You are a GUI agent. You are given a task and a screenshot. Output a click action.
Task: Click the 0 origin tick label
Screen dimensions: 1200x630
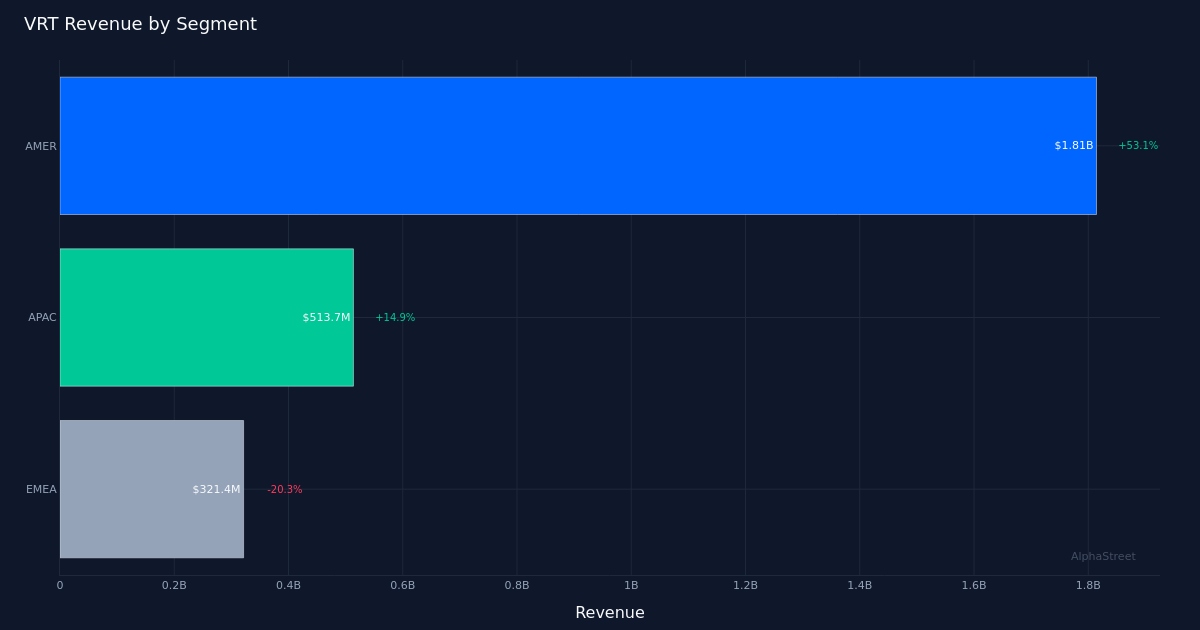point(60,585)
